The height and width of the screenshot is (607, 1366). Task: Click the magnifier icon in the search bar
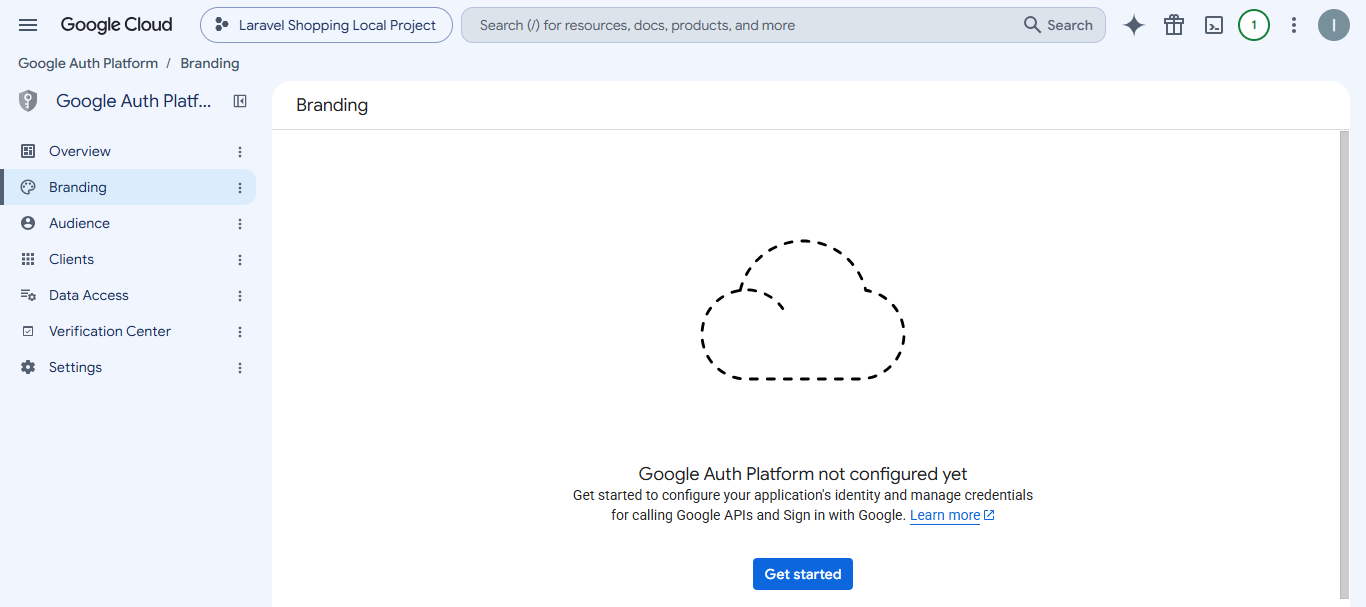[1033, 25]
